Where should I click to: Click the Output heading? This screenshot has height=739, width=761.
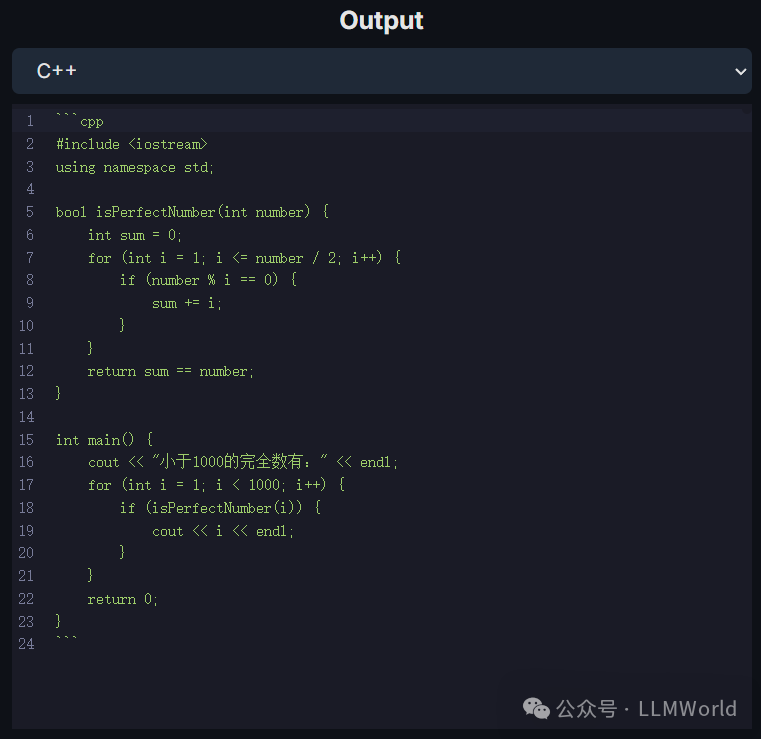tap(381, 21)
